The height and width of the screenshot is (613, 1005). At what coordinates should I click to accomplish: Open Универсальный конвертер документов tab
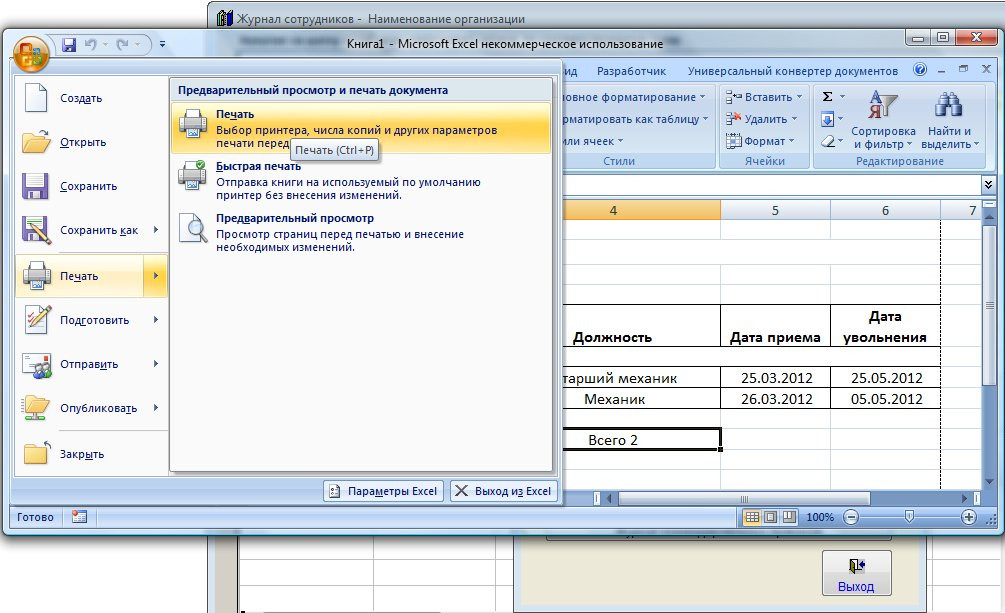[x=792, y=71]
